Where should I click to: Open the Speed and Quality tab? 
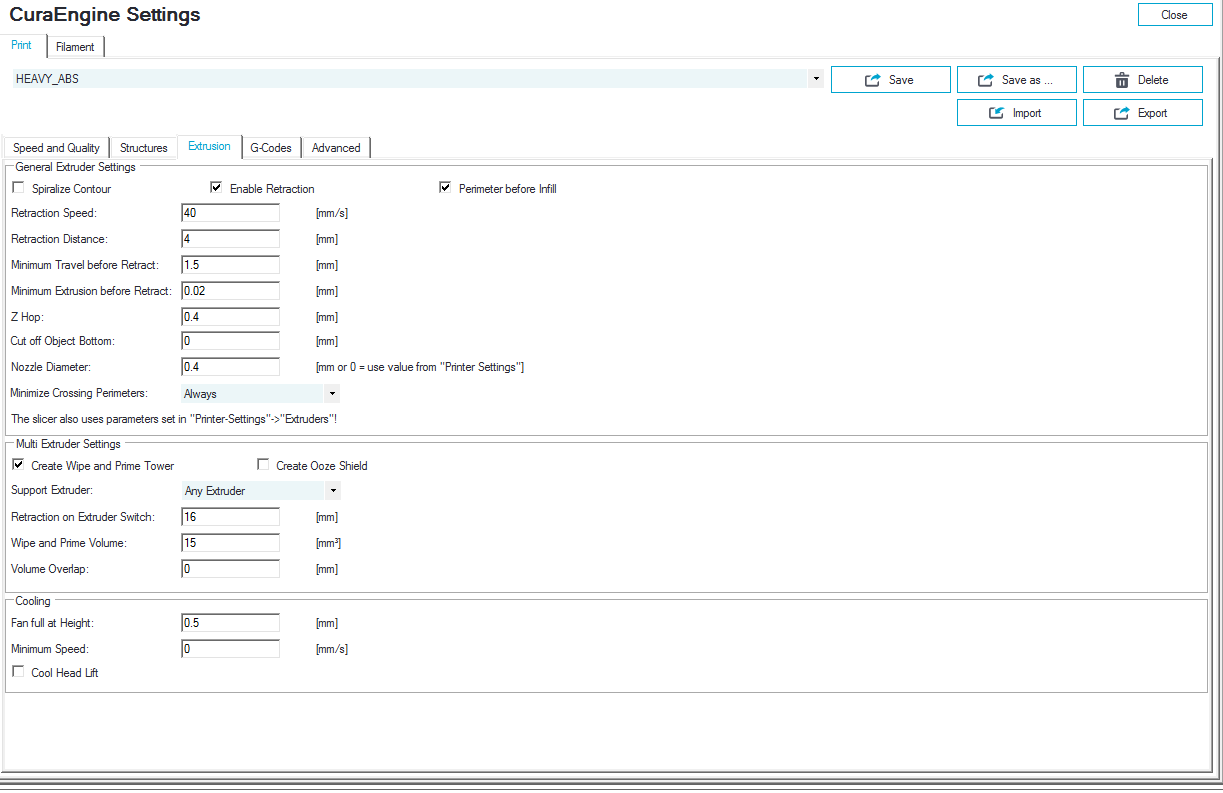coord(56,148)
